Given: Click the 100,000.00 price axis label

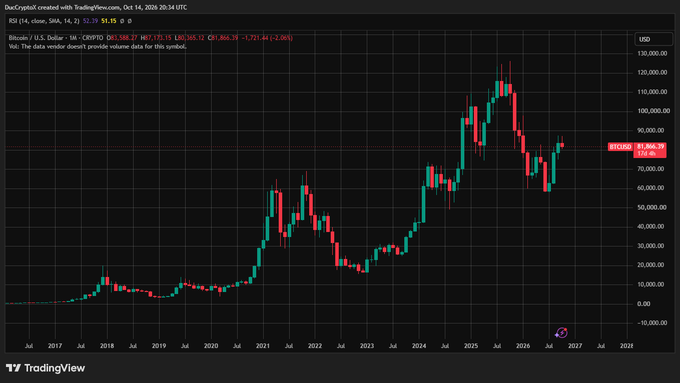Looking at the screenshot, I should tap(654, 111).
